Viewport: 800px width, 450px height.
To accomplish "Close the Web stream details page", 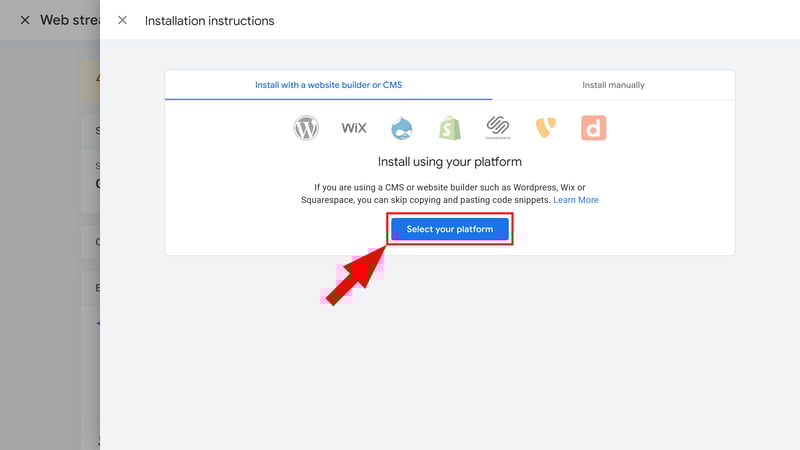I will coord(25,20).
